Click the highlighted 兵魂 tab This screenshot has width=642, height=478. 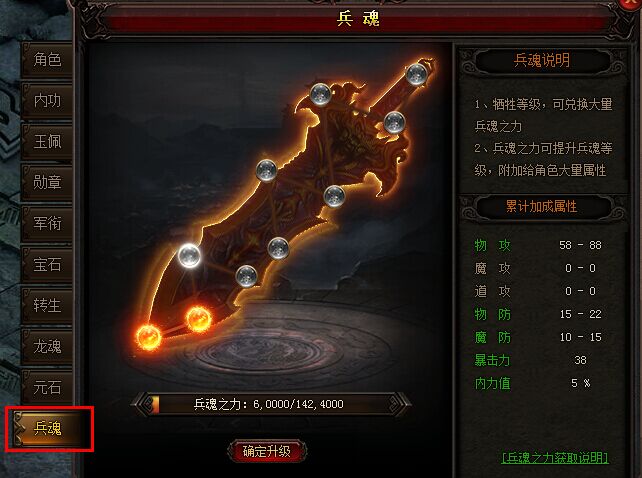coord(50,429)
